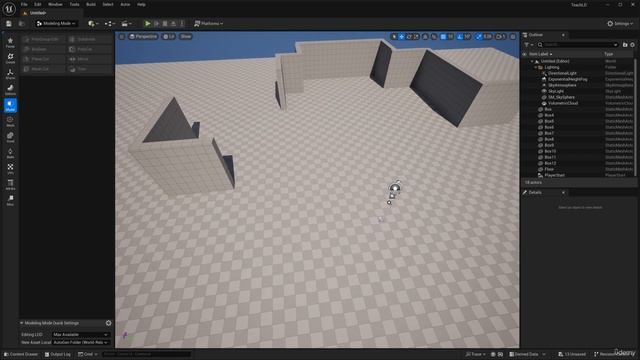Open Outliner settings gear icon

[x=633, y=44]
